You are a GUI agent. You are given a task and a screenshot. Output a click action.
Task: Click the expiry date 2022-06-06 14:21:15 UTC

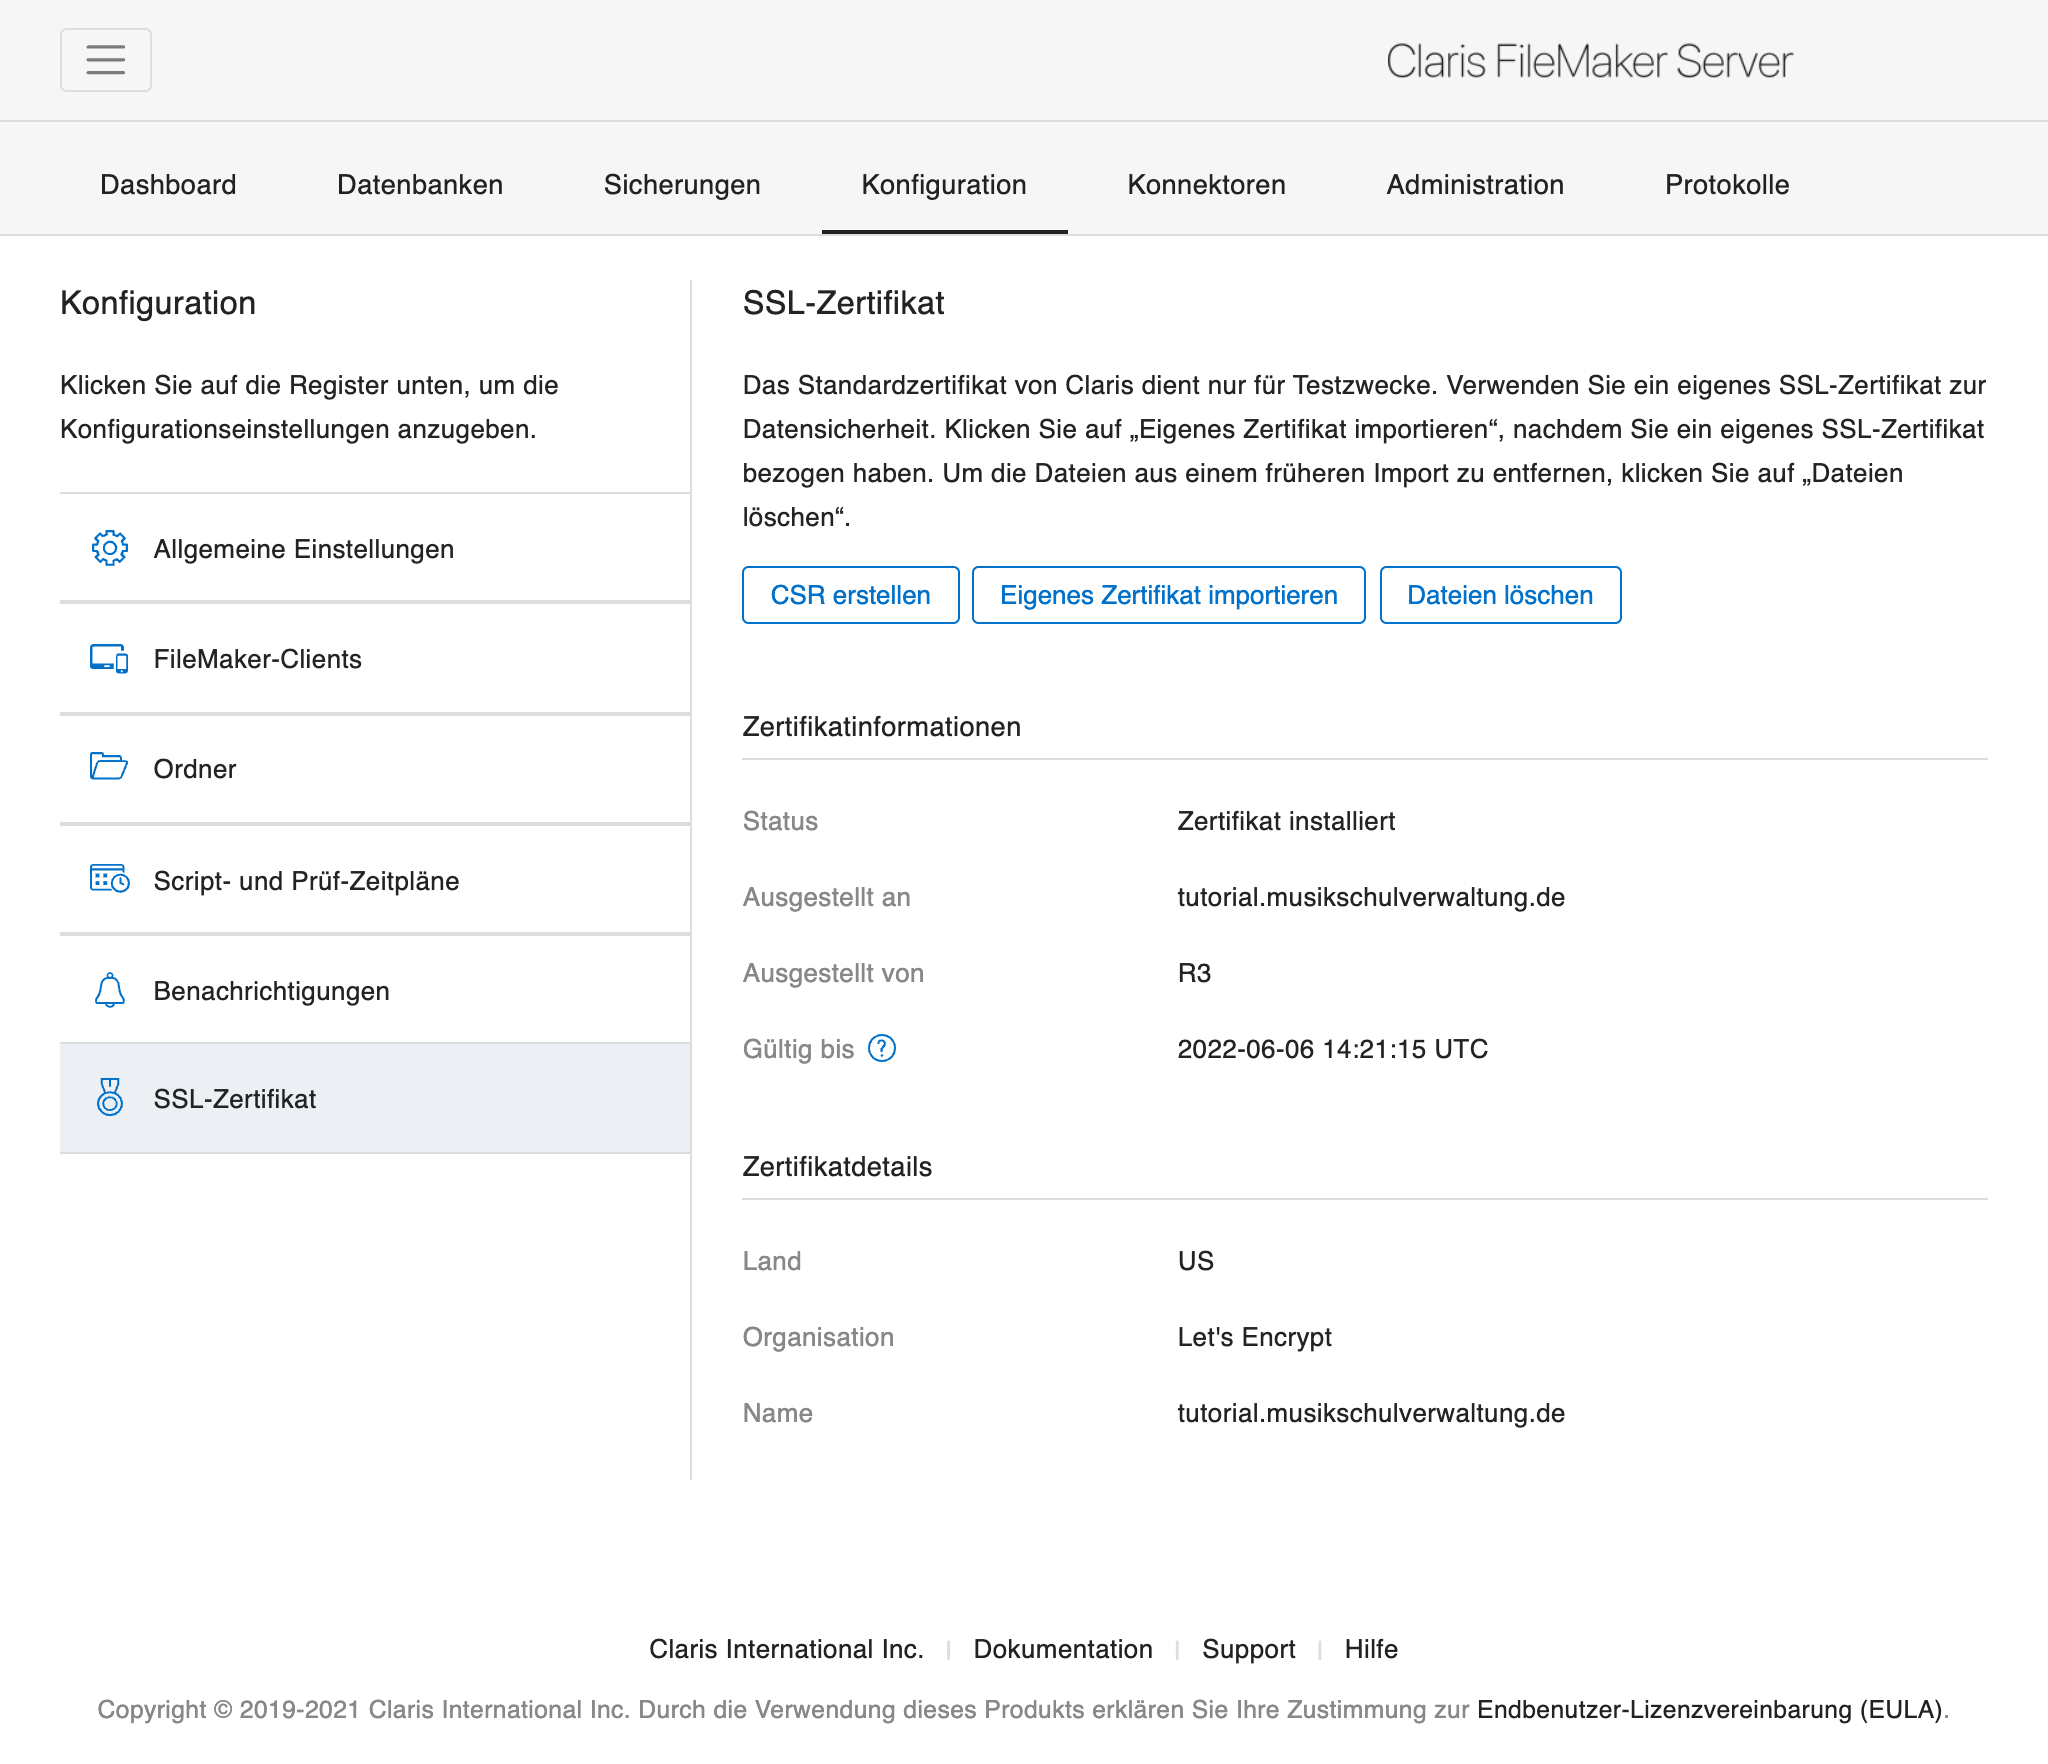pos(1333,1049)
